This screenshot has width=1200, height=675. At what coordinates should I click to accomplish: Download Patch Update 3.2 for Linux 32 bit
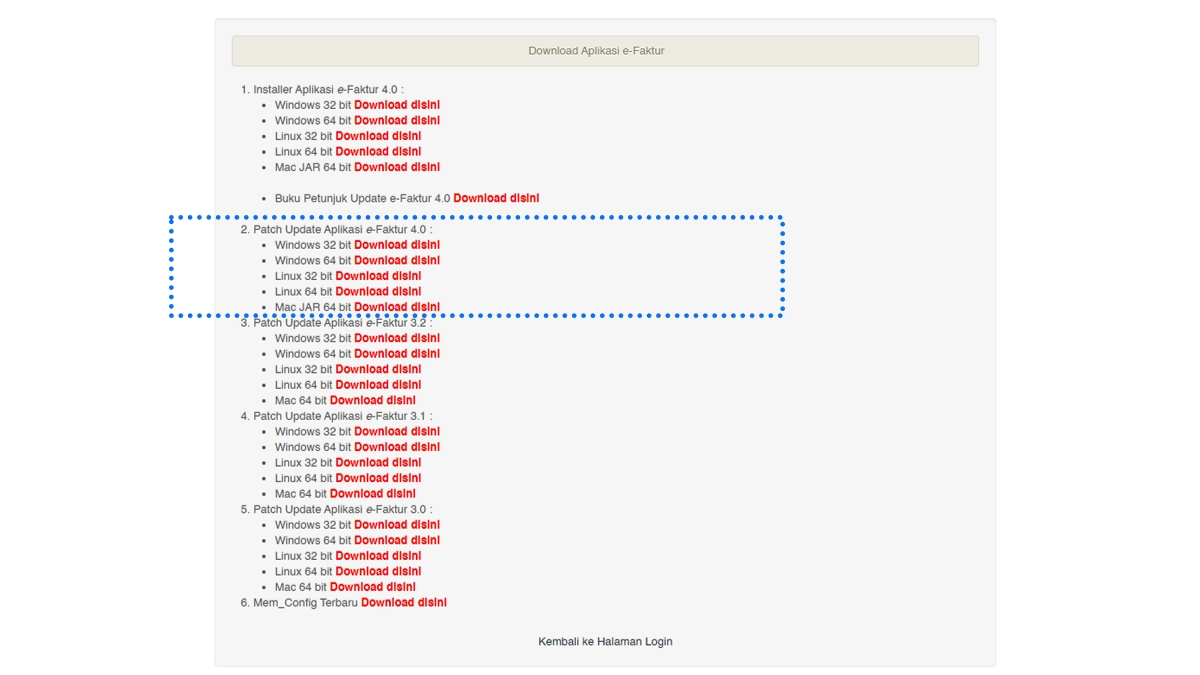pyautogui.click(x=378, y=369)
